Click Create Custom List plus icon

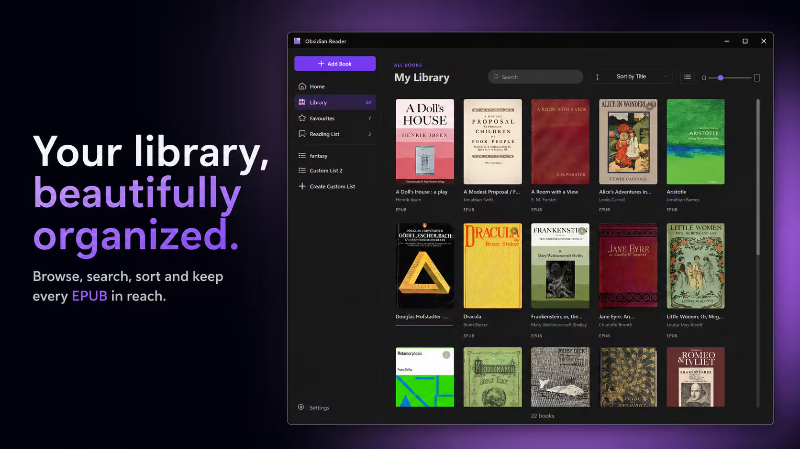point(302,186)
